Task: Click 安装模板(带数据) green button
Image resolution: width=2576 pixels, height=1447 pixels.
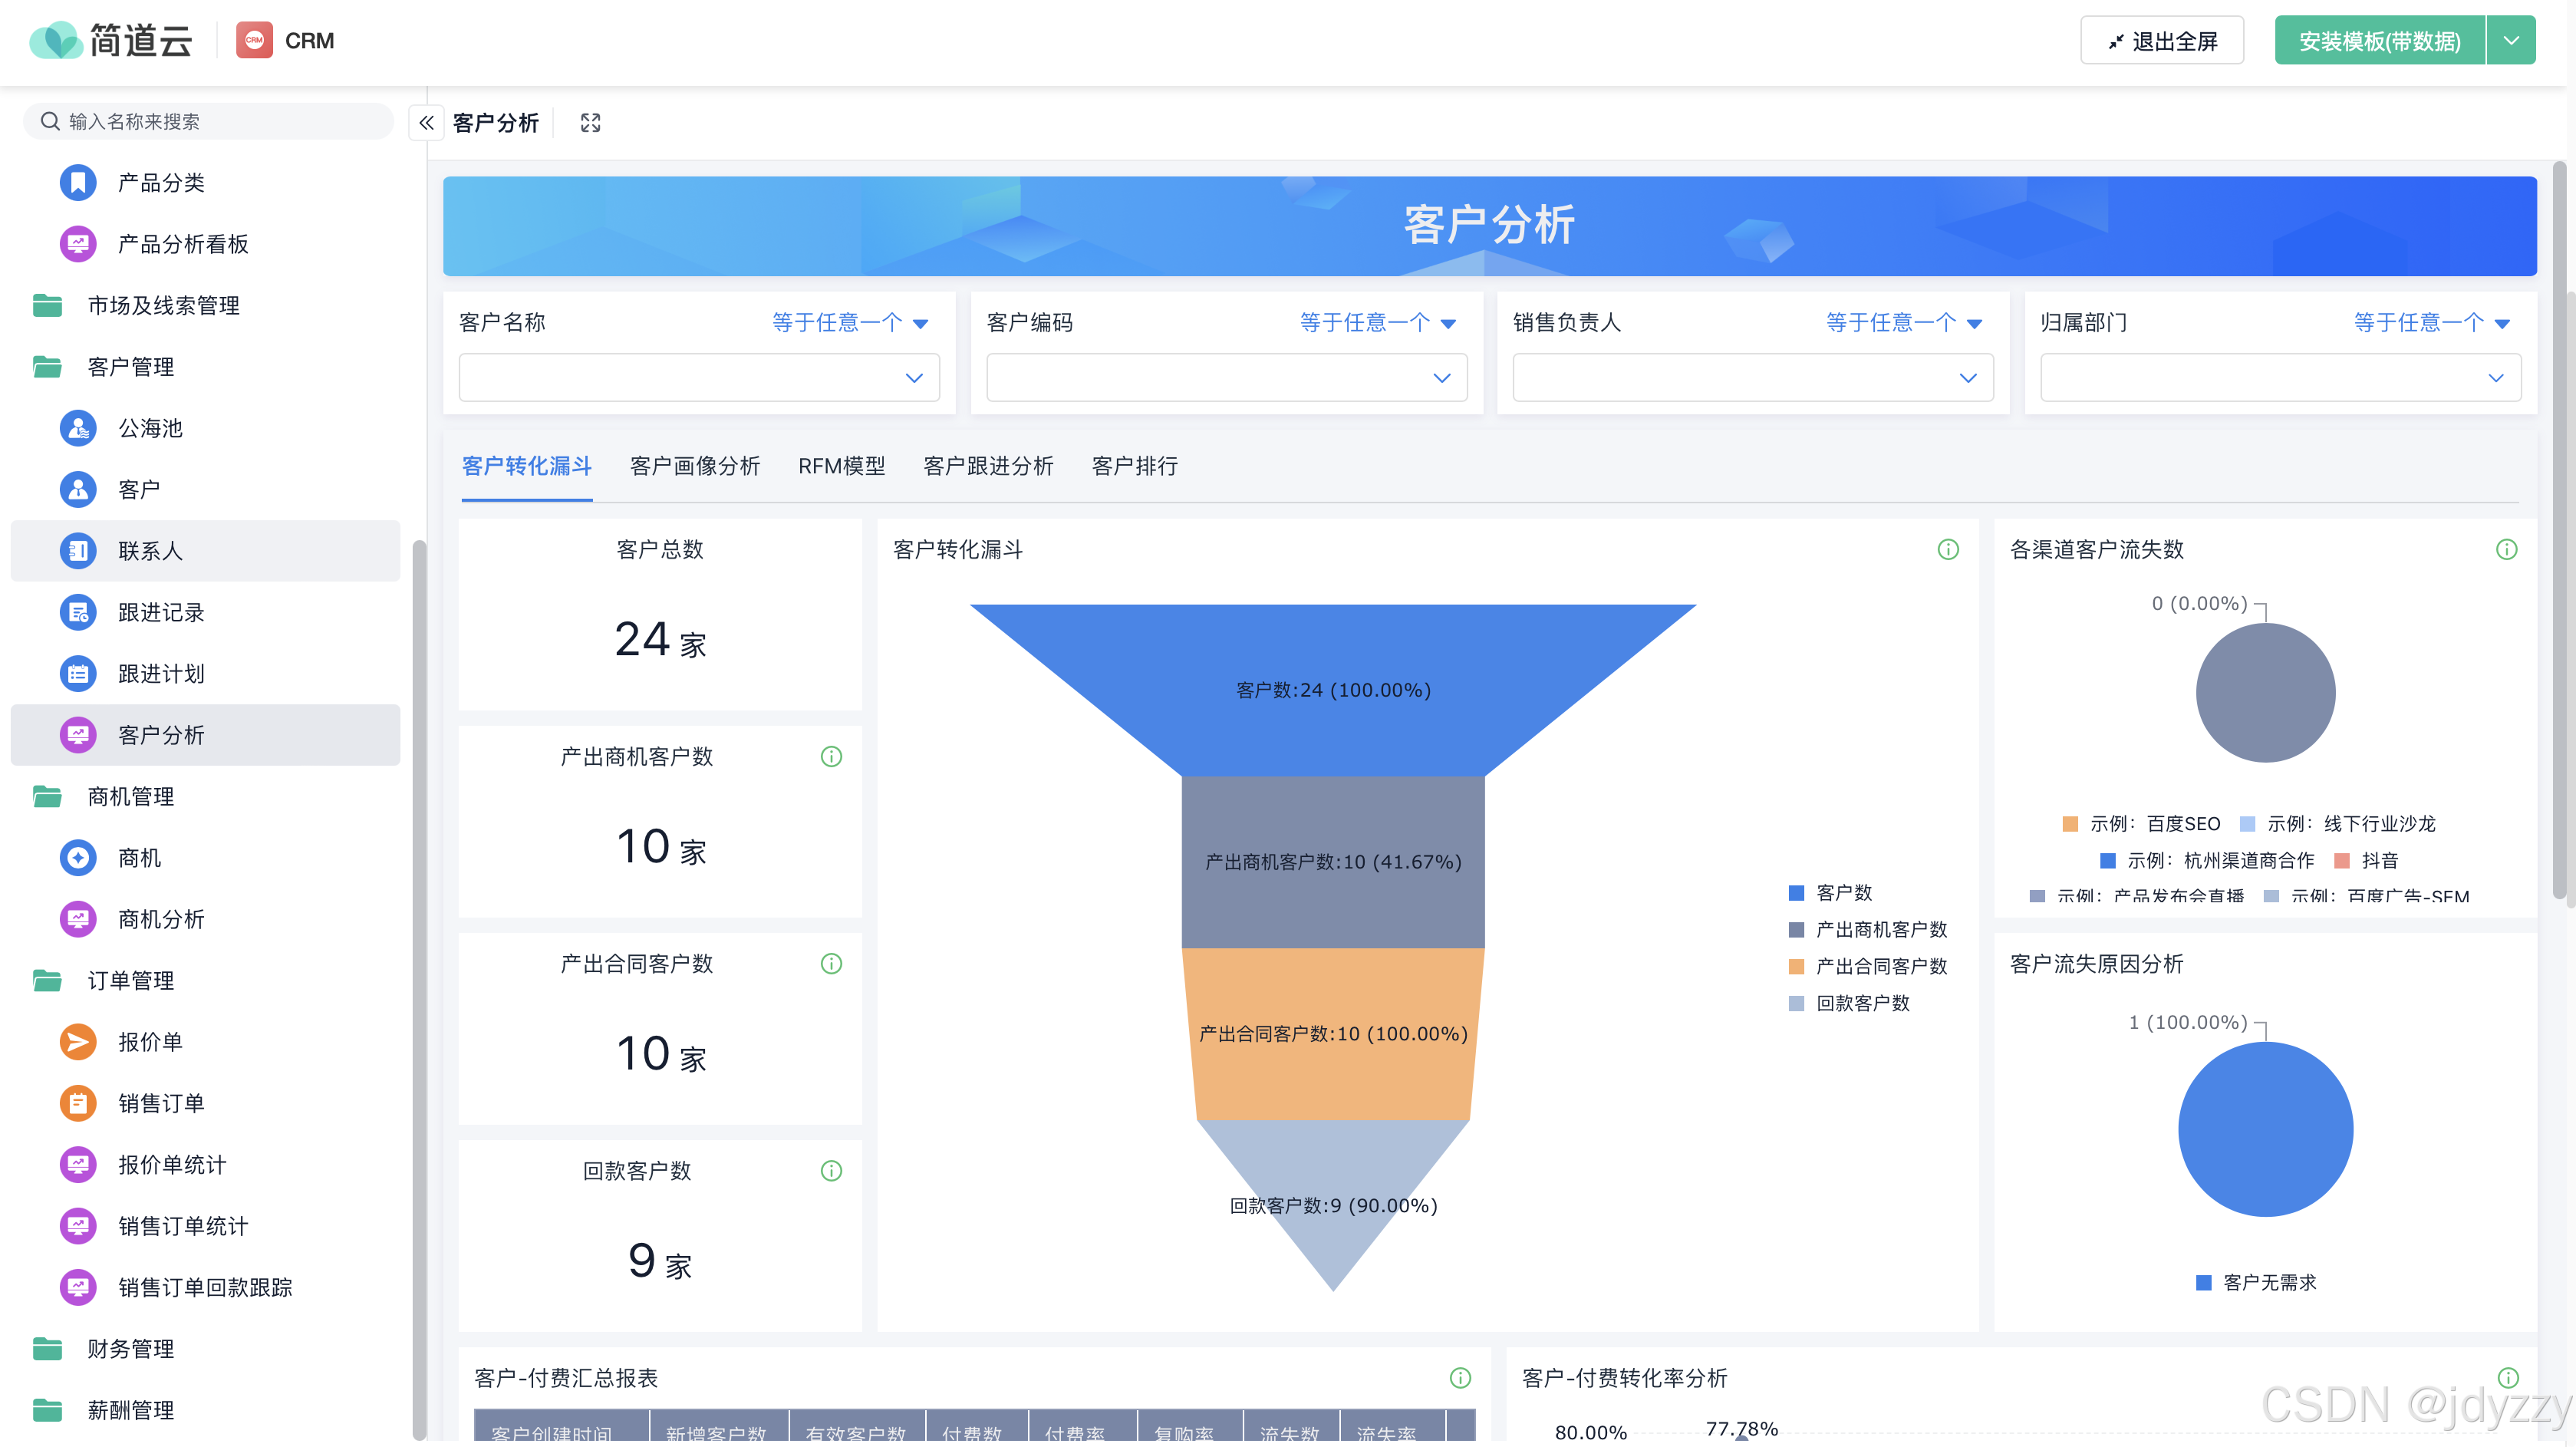Action: [x=2379, y=41]
